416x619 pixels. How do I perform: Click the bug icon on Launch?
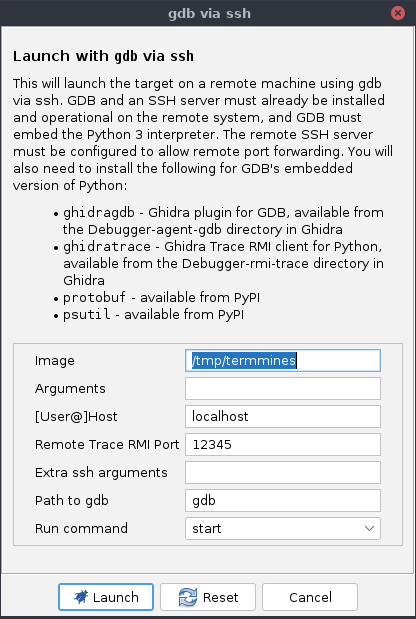click(81, 597)
